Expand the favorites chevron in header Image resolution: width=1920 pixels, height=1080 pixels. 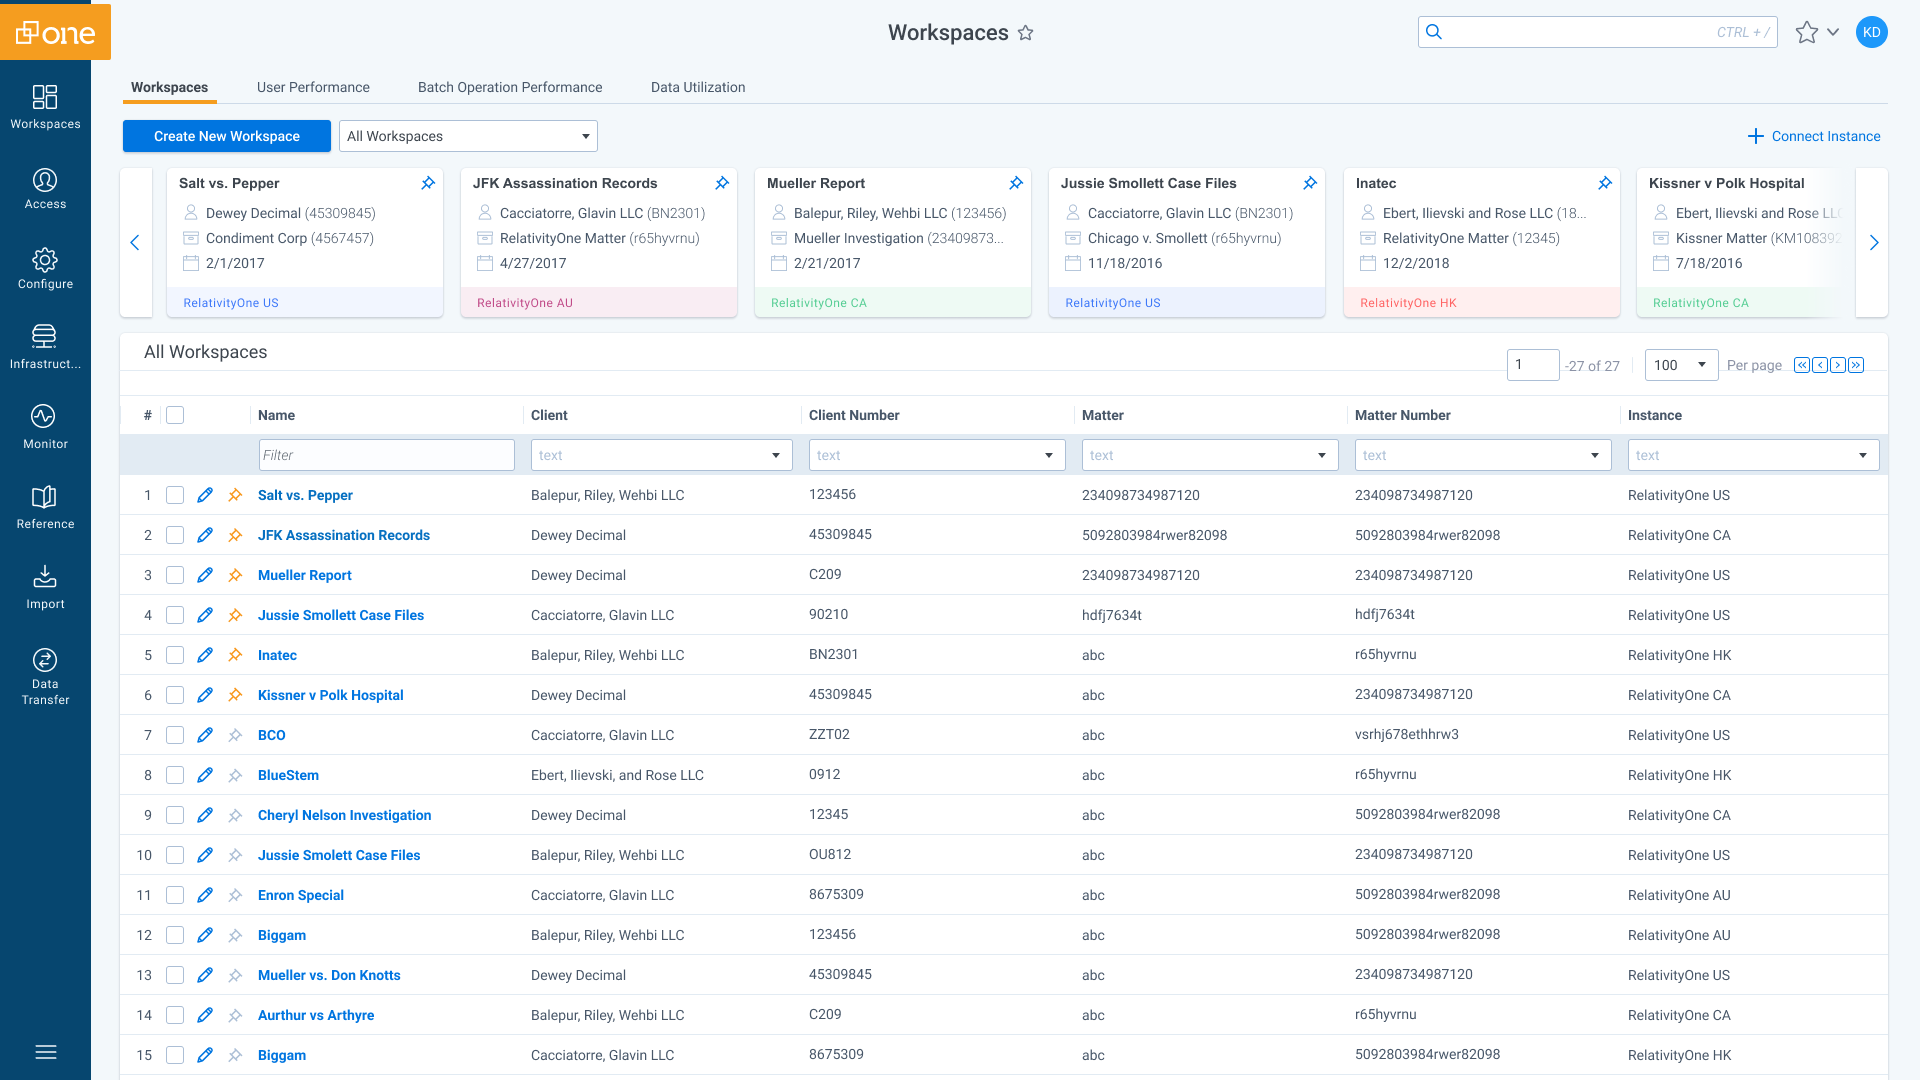1833,32
